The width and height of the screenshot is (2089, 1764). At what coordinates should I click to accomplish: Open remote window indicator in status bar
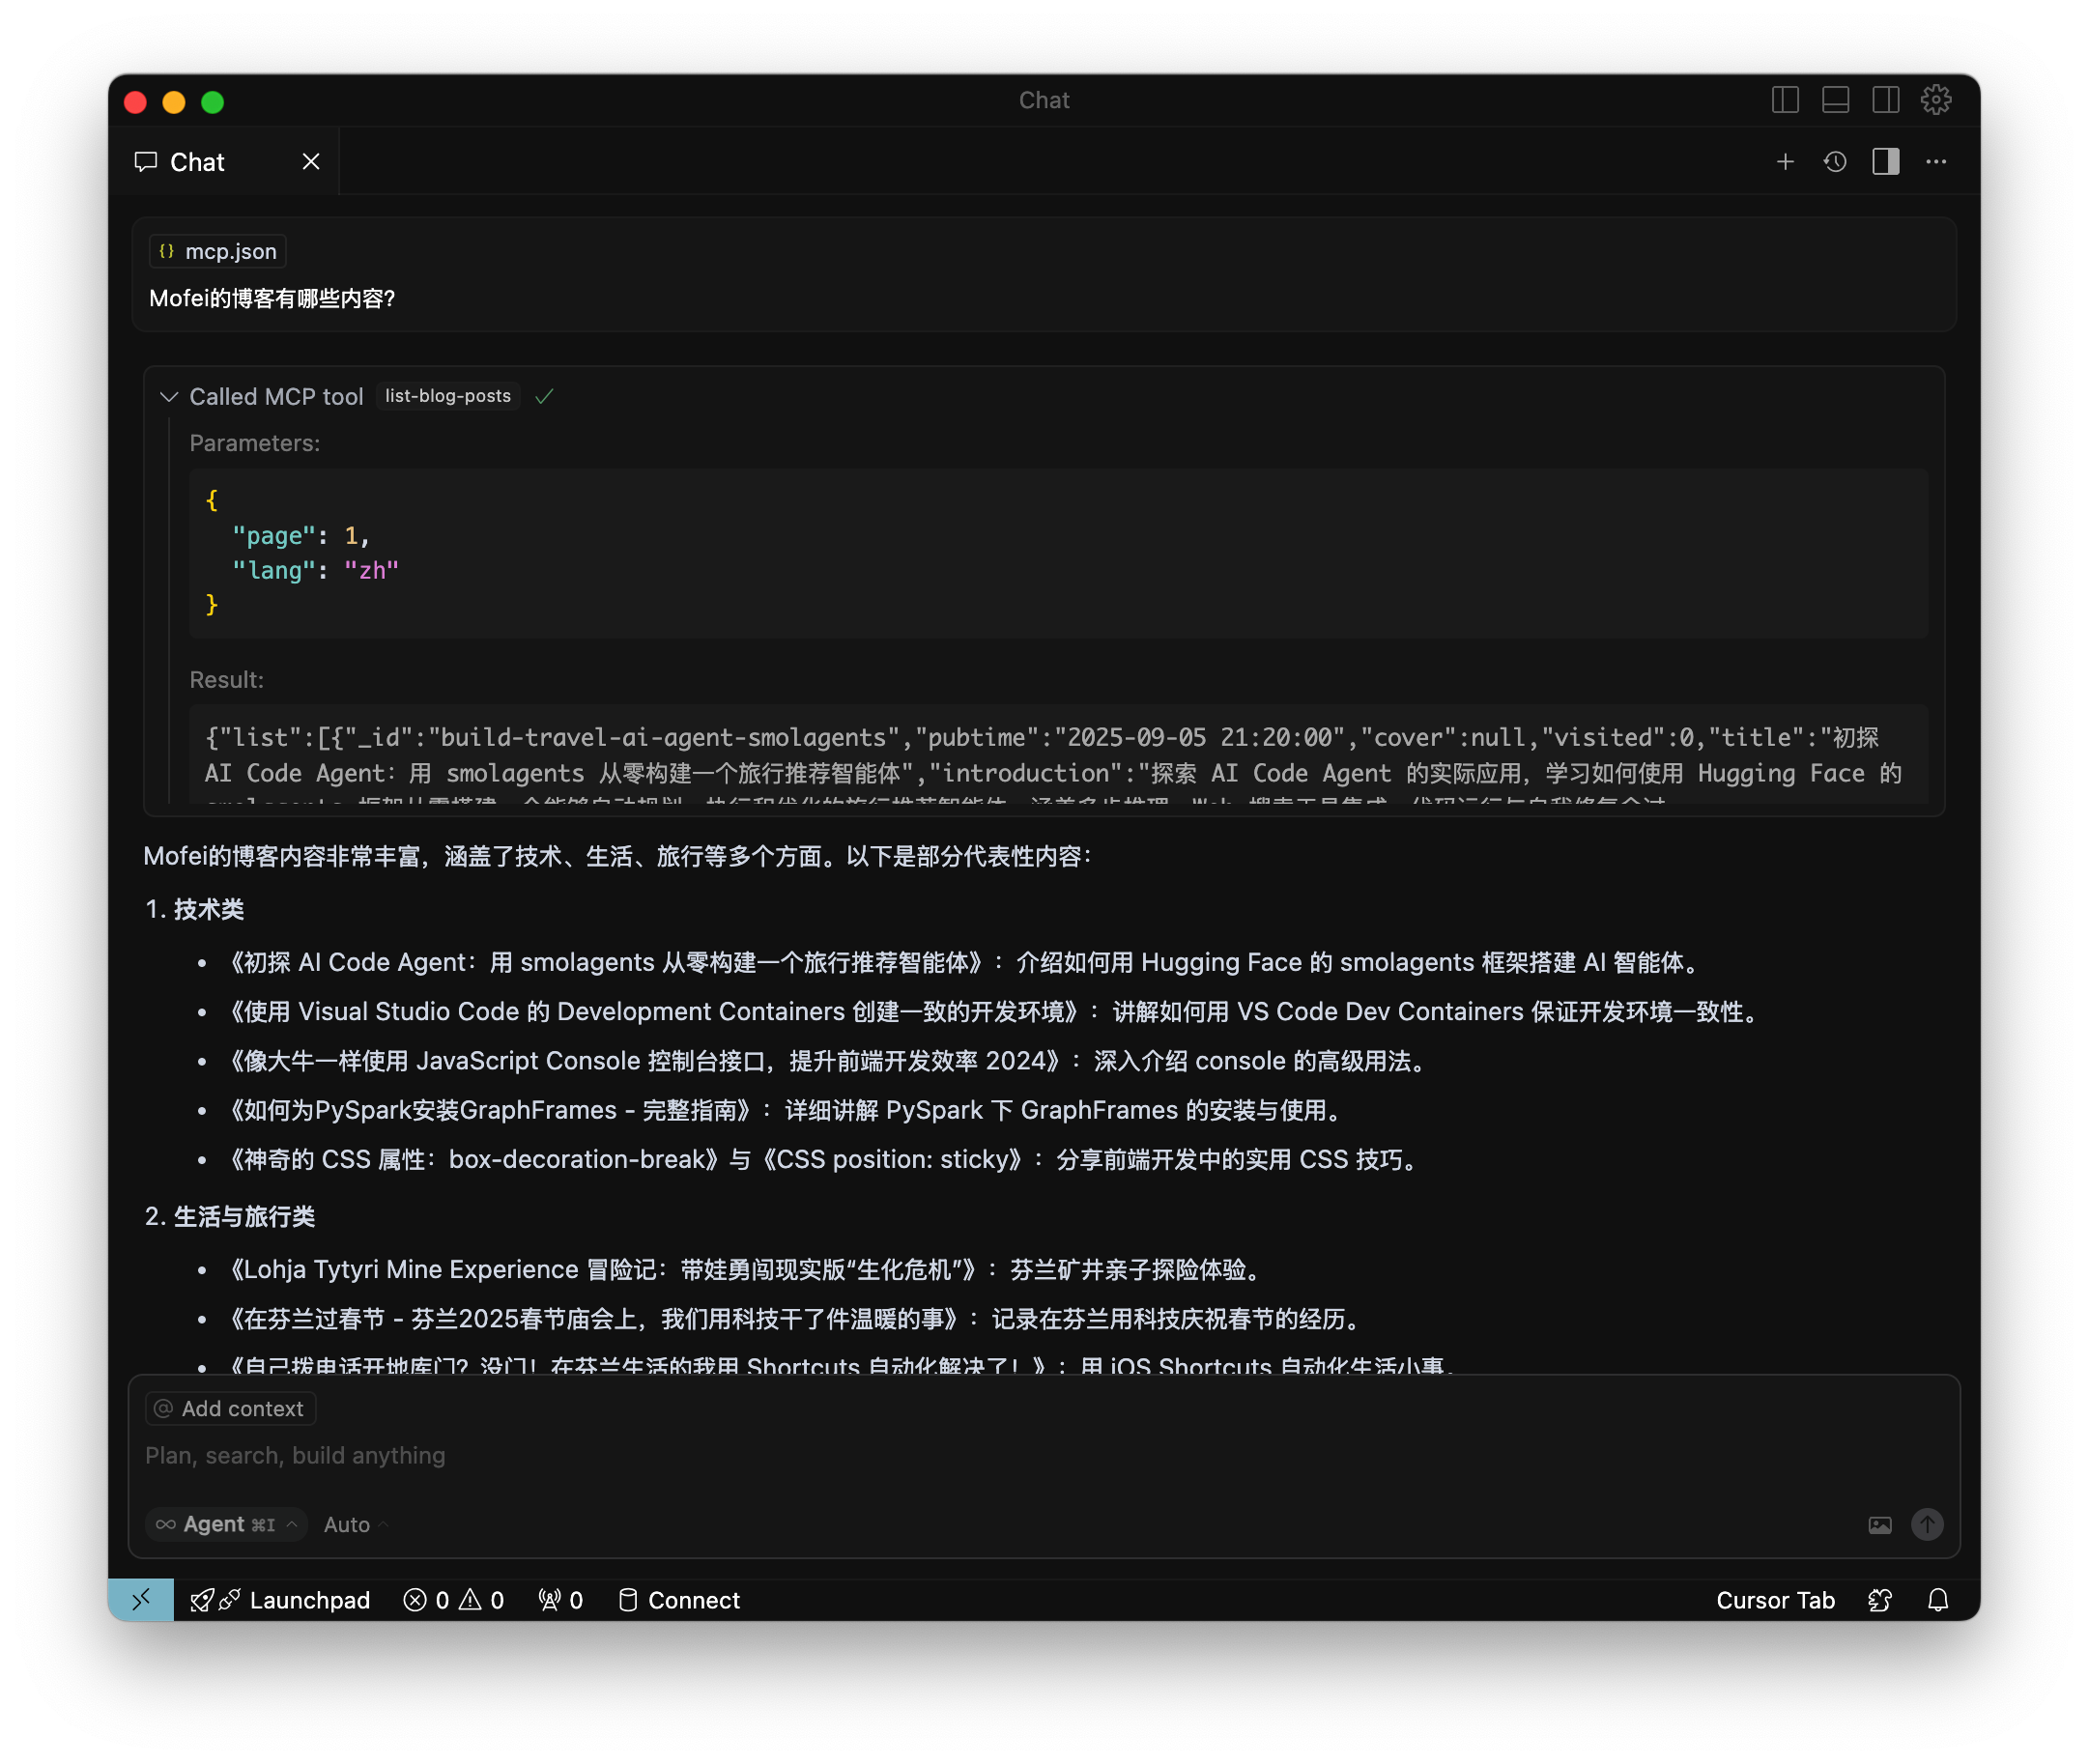click(141, 1600)
